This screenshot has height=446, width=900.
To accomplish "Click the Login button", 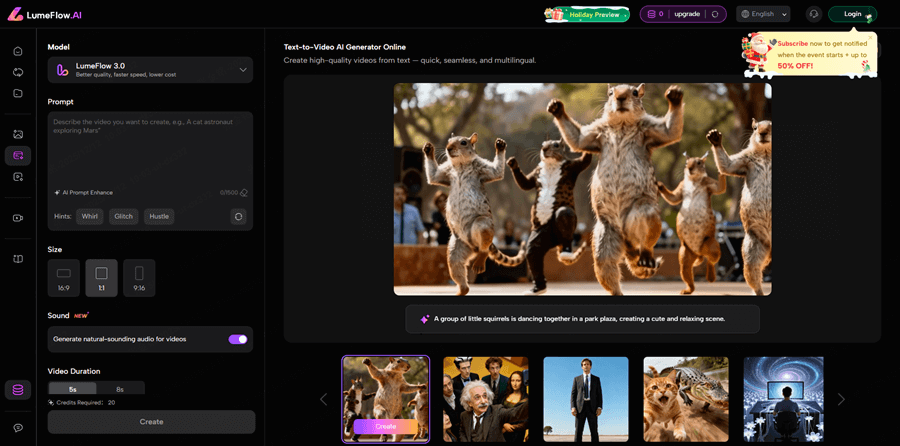I will point(852,14).
